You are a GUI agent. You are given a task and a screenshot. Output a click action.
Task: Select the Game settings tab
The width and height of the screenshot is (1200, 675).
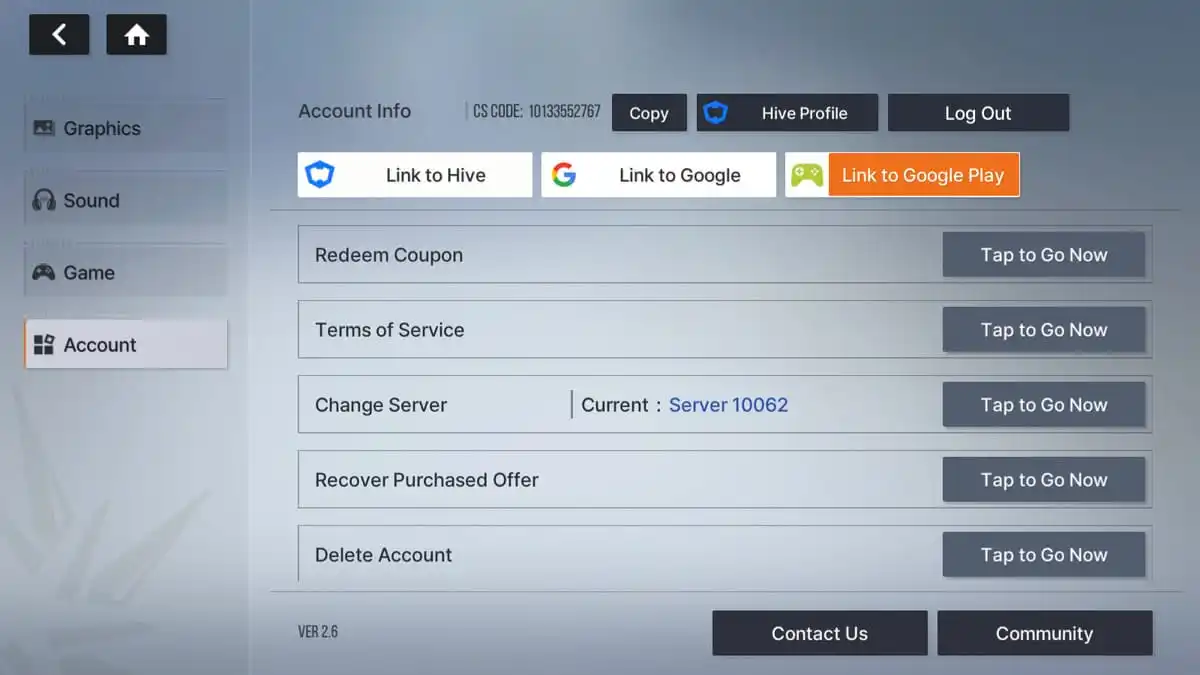tap(126, 272)
